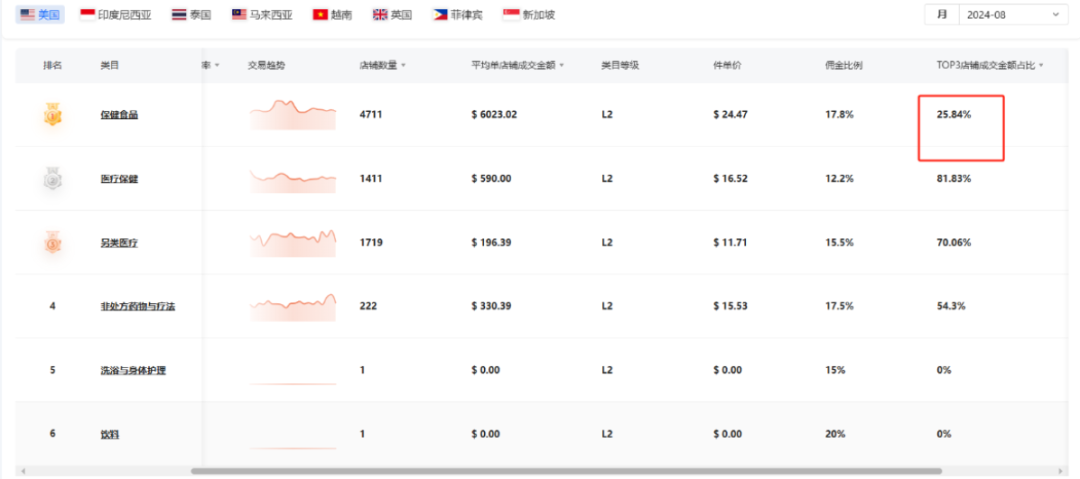Sort by TOP3店铺成交金额占比 column arrow
The width and height of the screenshot is (1080, 479).
(x=1041, y=65)
